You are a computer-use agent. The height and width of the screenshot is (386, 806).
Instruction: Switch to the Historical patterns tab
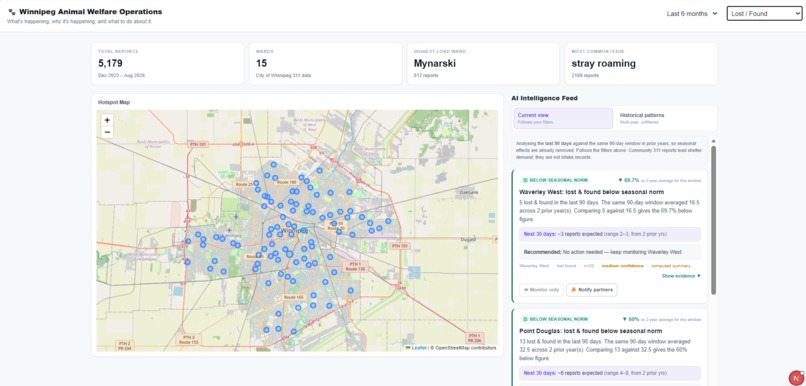tap(664, 118)
